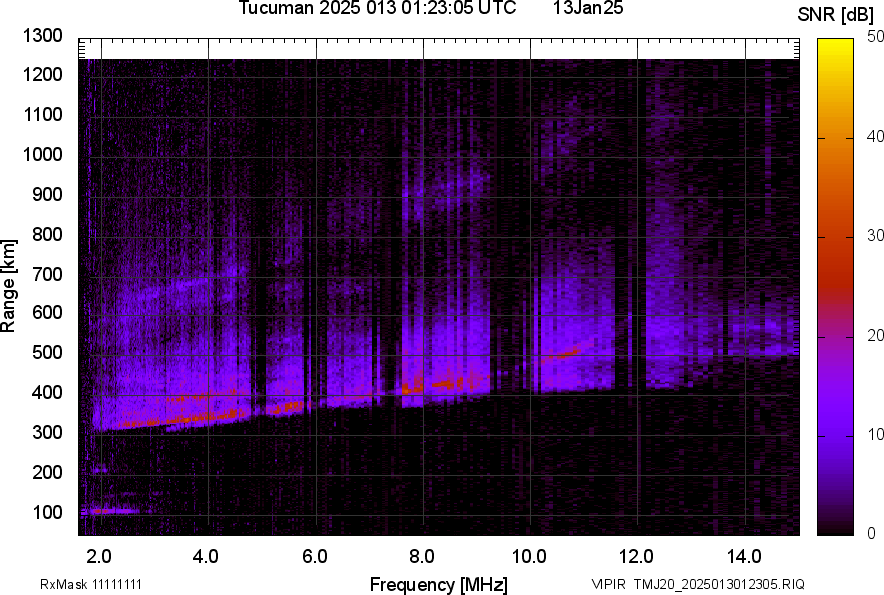Click the range tick label '1300'
This screenshot has height=595, width=884.
click(x=42, y=36)
